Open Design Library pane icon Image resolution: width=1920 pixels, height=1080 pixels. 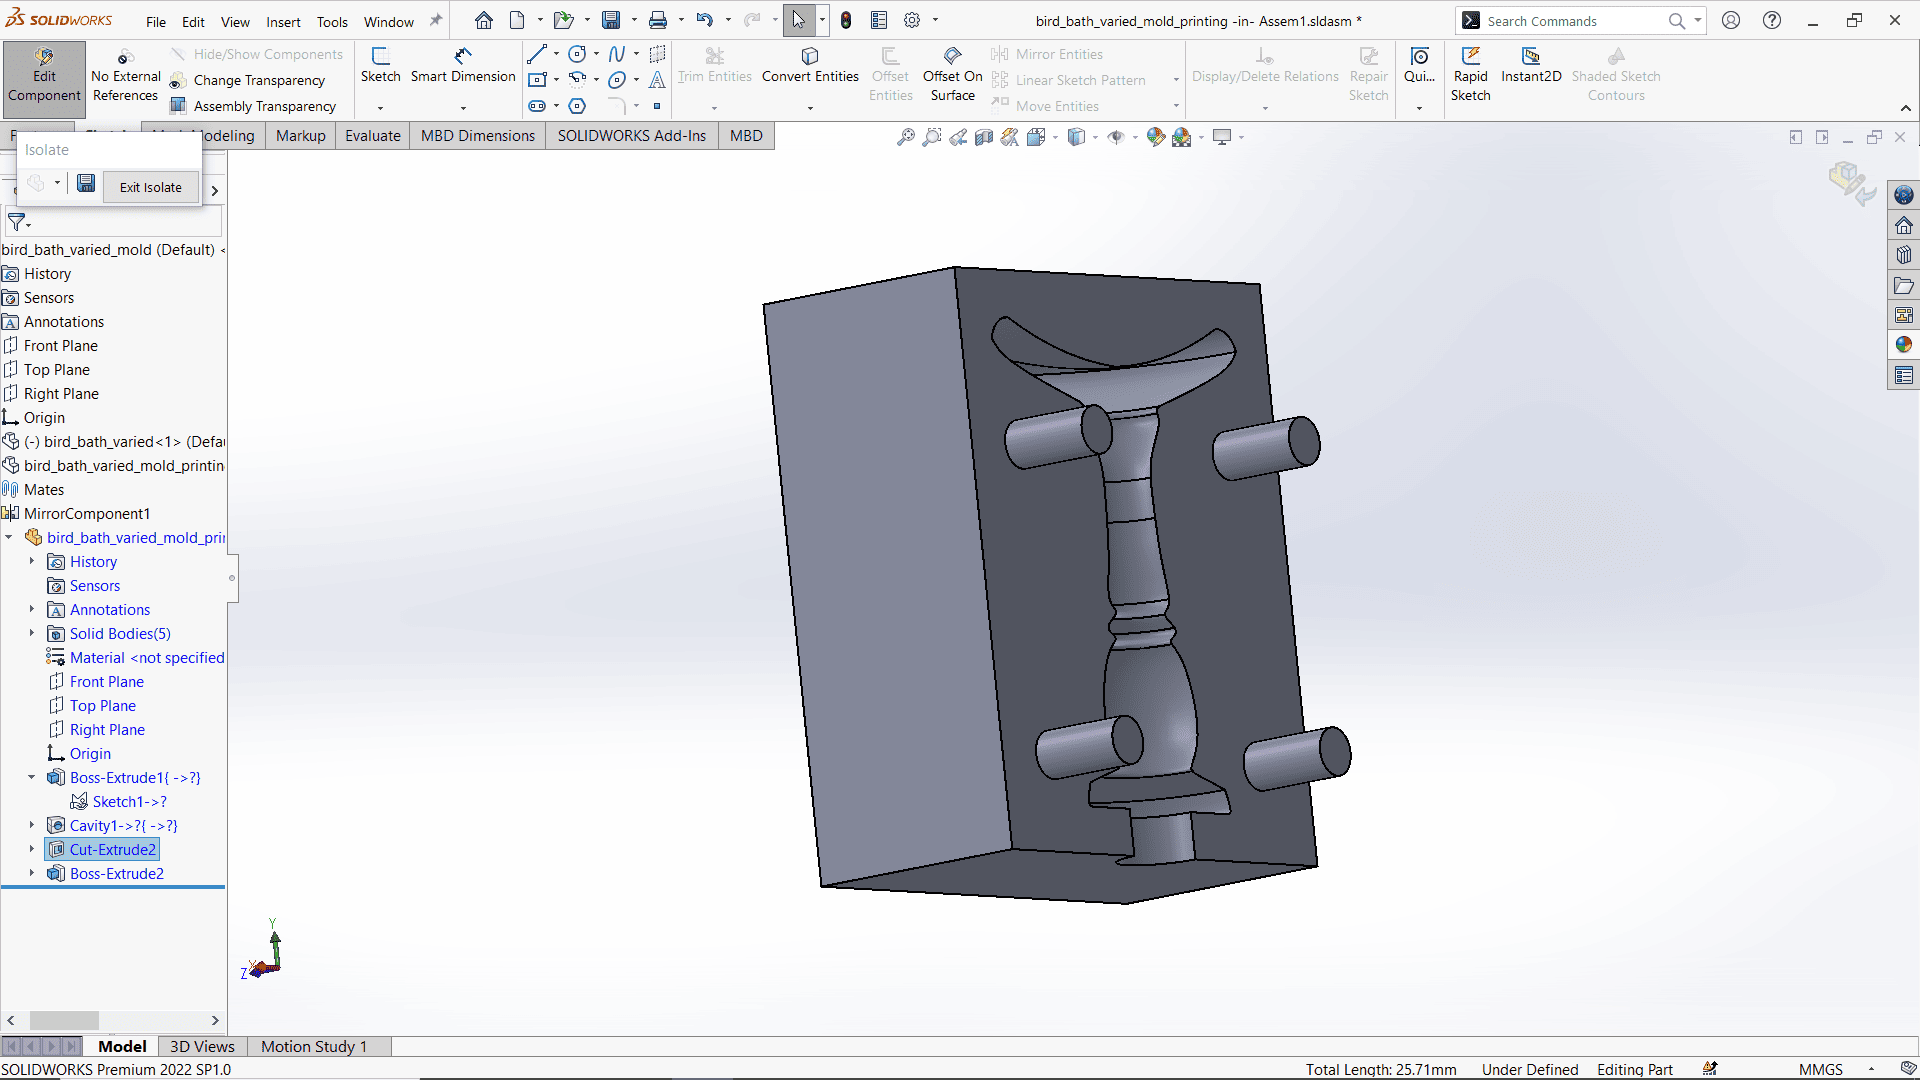(1903, 255)
